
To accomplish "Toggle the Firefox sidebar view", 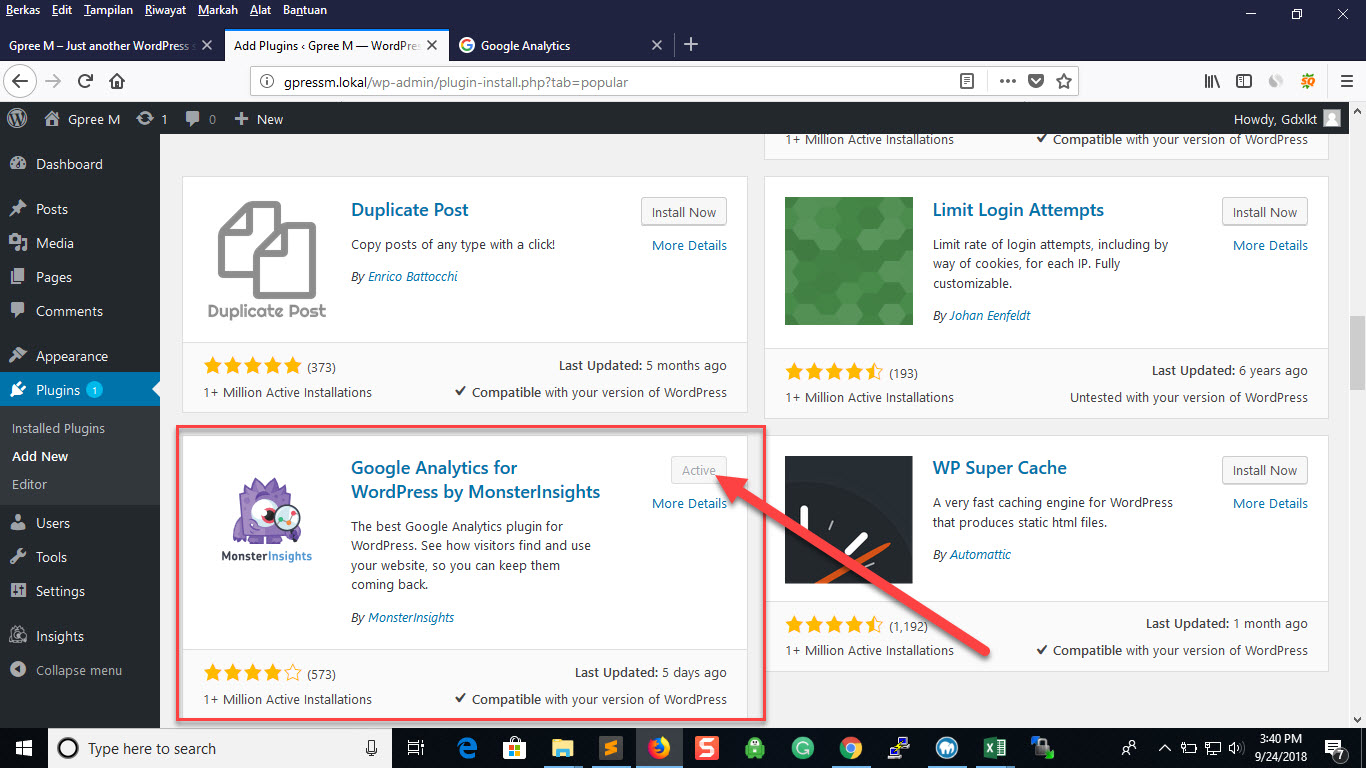I will (x=1243, y=81).
